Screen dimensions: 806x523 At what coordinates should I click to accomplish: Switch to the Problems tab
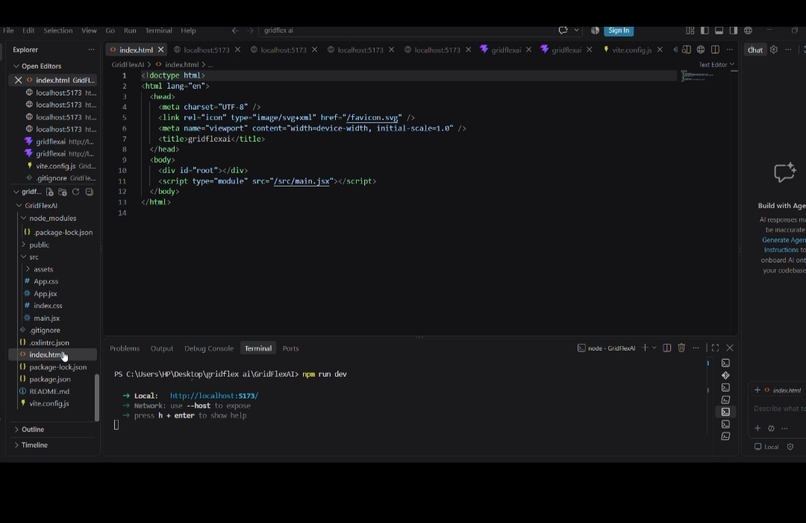(x=124, y=348)
